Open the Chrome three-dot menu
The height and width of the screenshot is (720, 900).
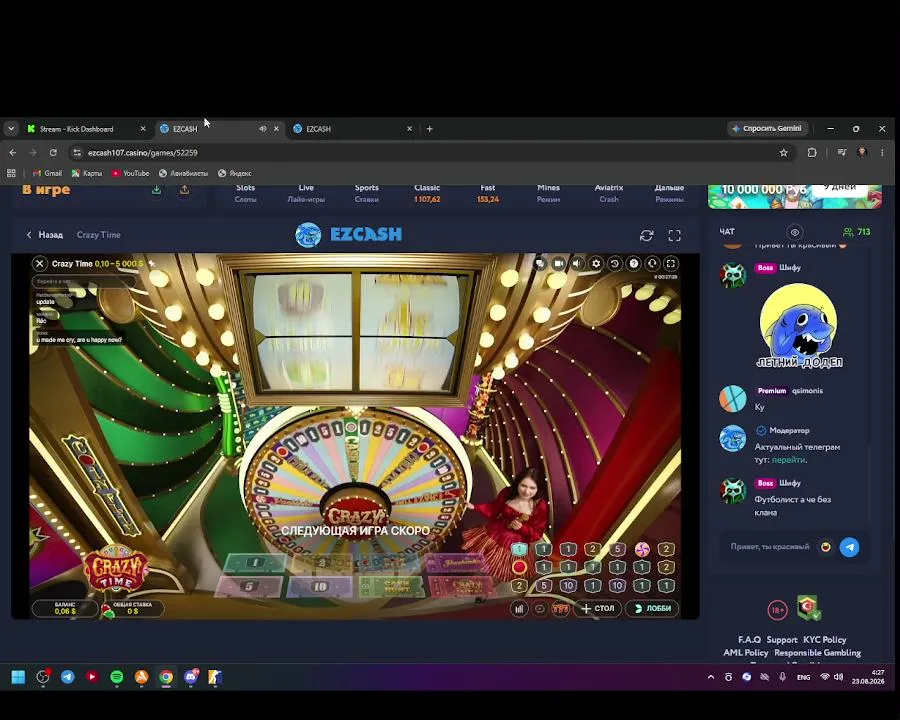click(x=882, y=153)
